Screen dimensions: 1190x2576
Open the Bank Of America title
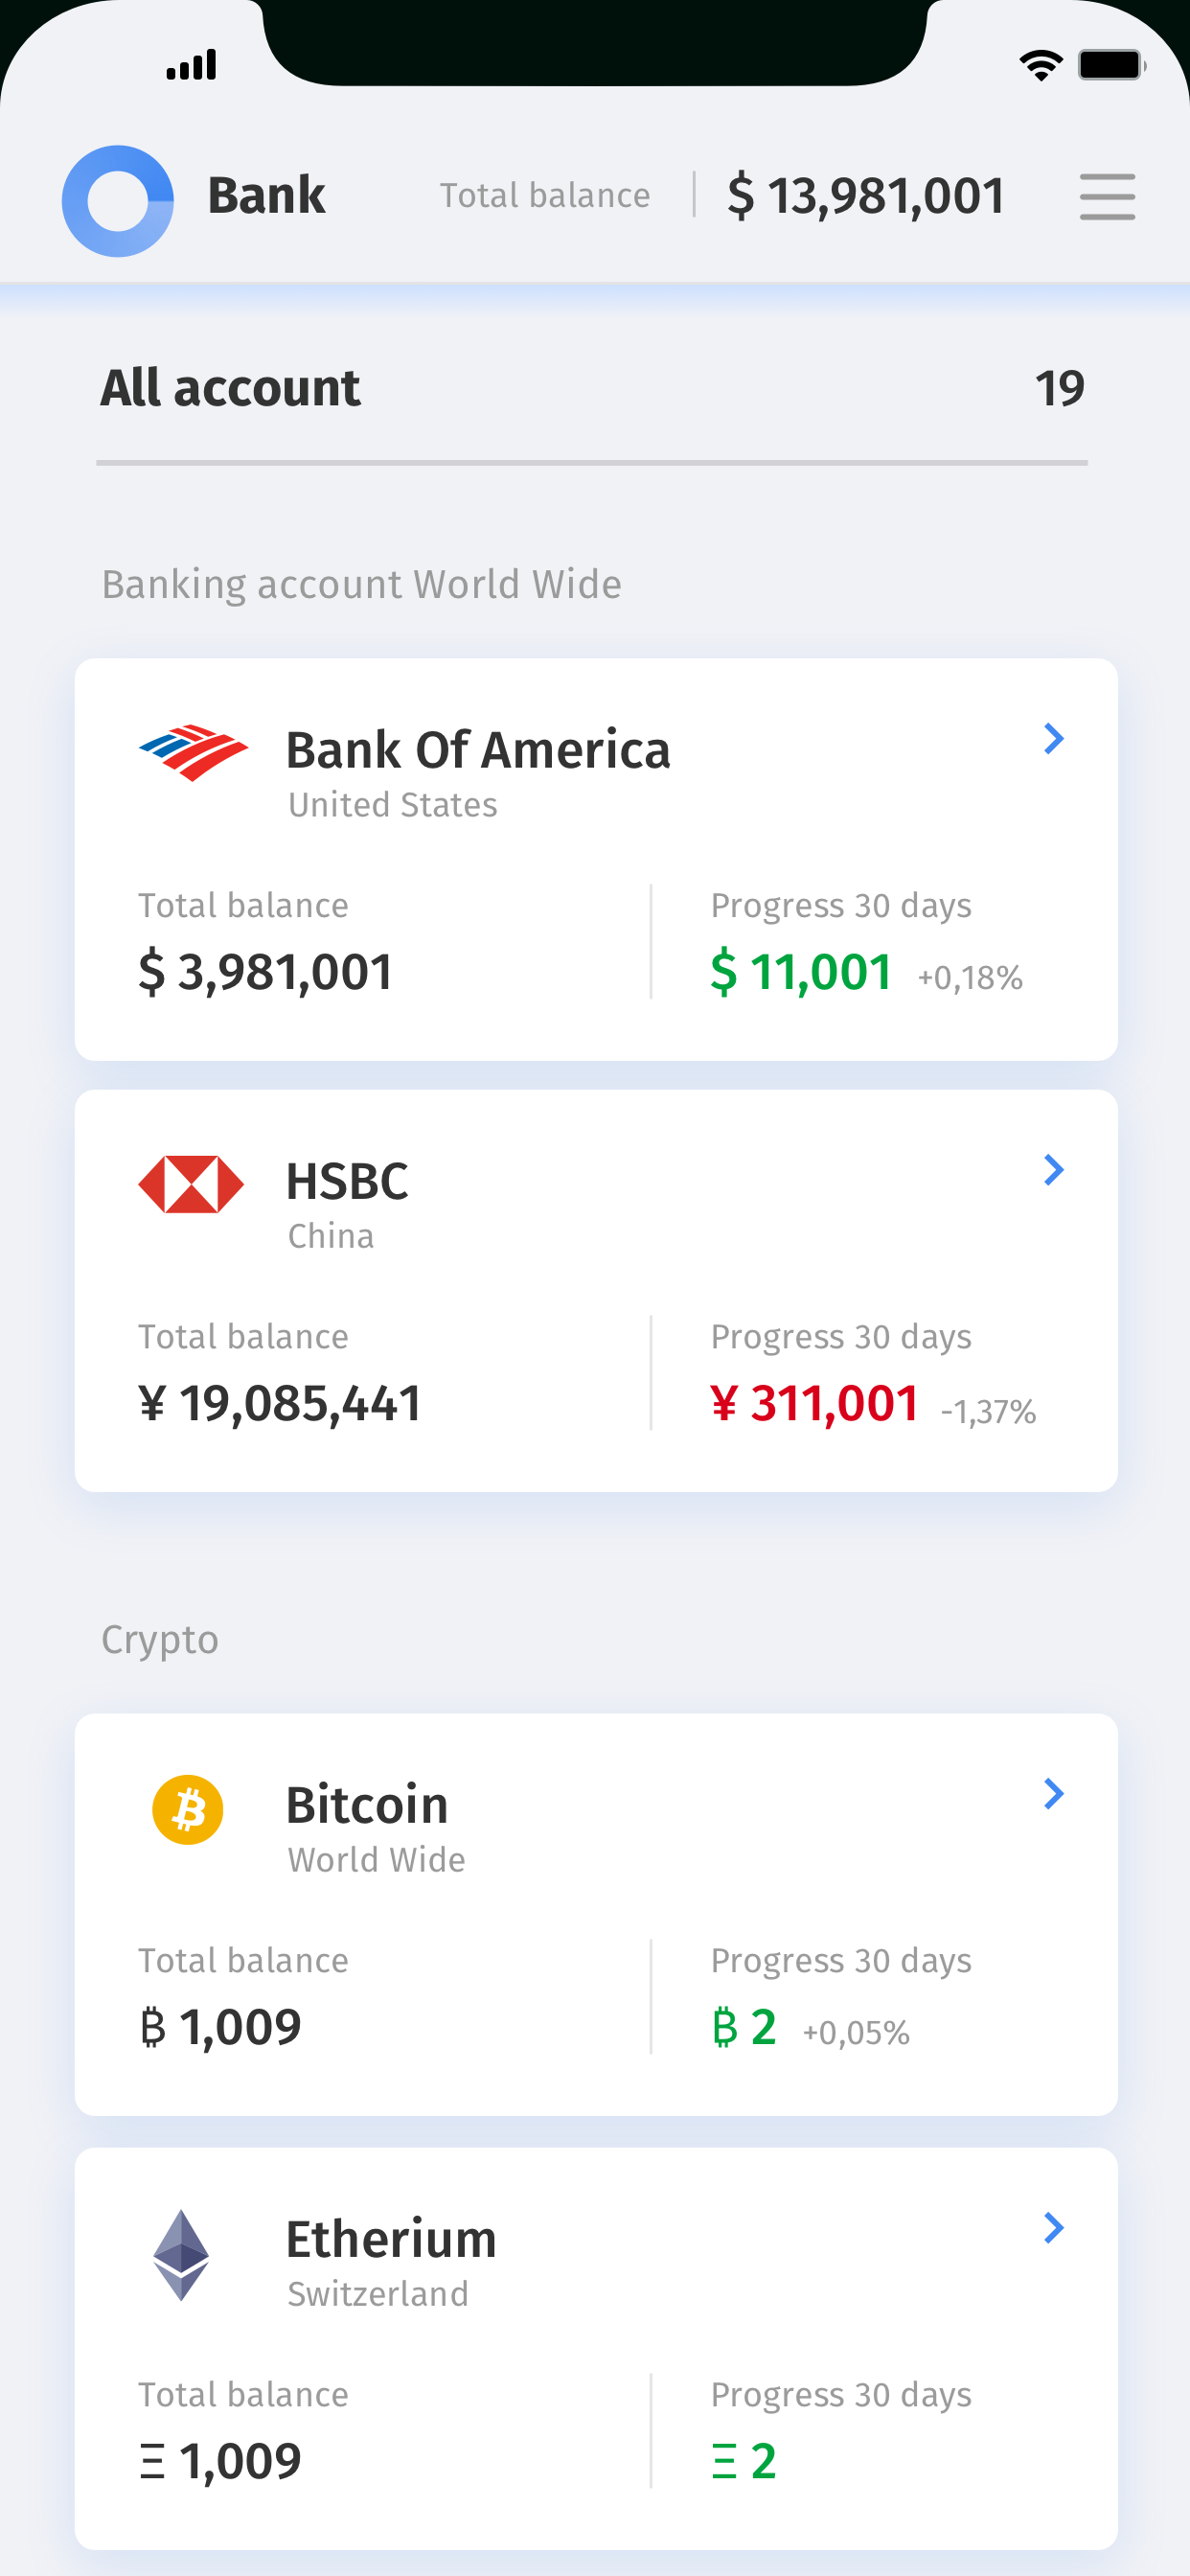point(478,750)
